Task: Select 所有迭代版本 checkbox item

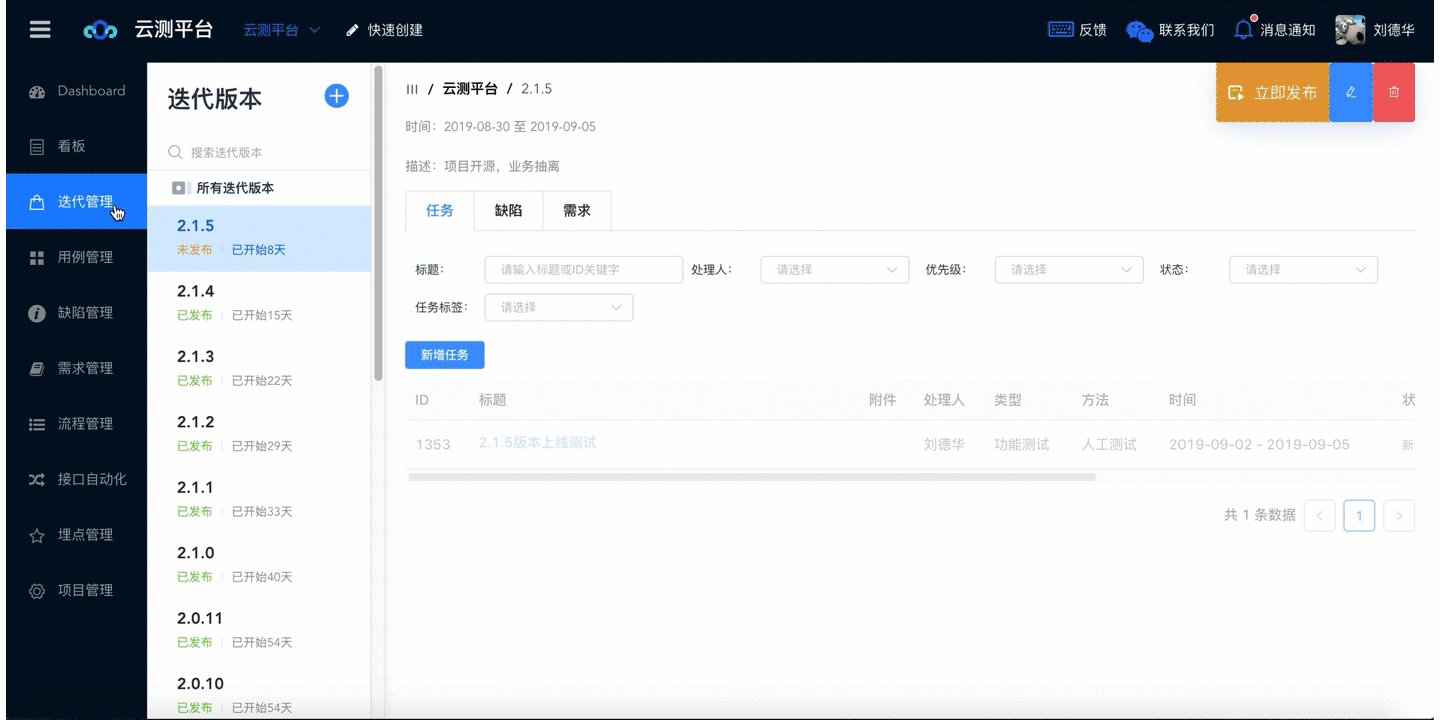Action: 179,188
